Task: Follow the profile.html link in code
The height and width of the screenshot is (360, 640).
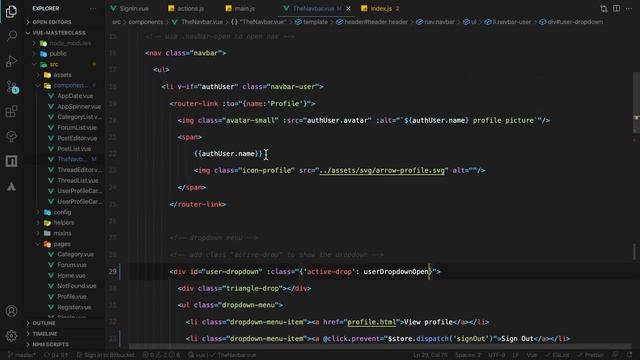Action: point(372,322)
